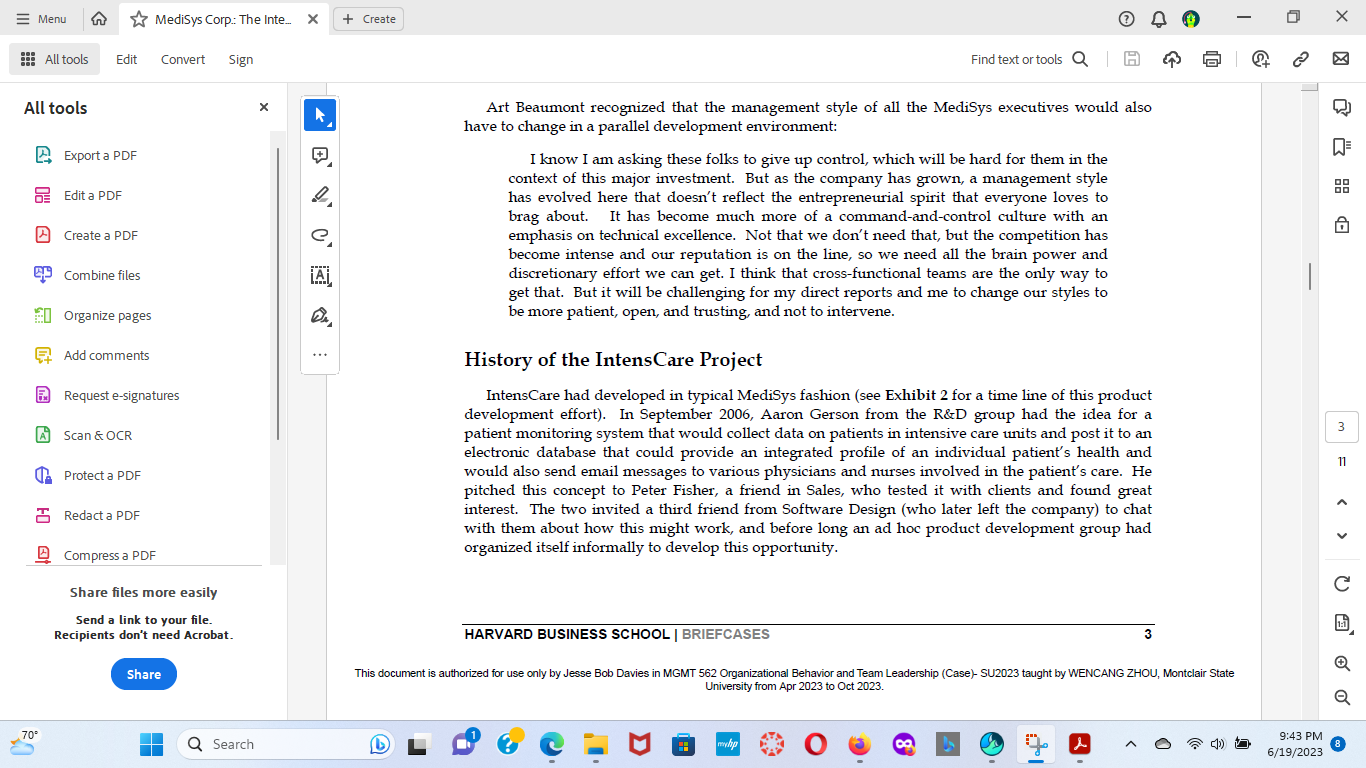Choose the text box selection tool
1366x768 pixels.
[320, 275]
